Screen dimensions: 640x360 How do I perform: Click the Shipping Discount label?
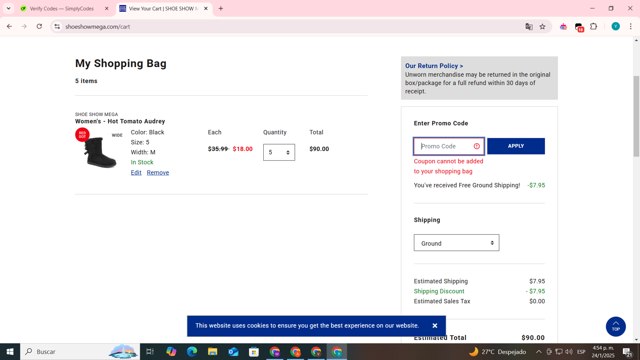439,291
